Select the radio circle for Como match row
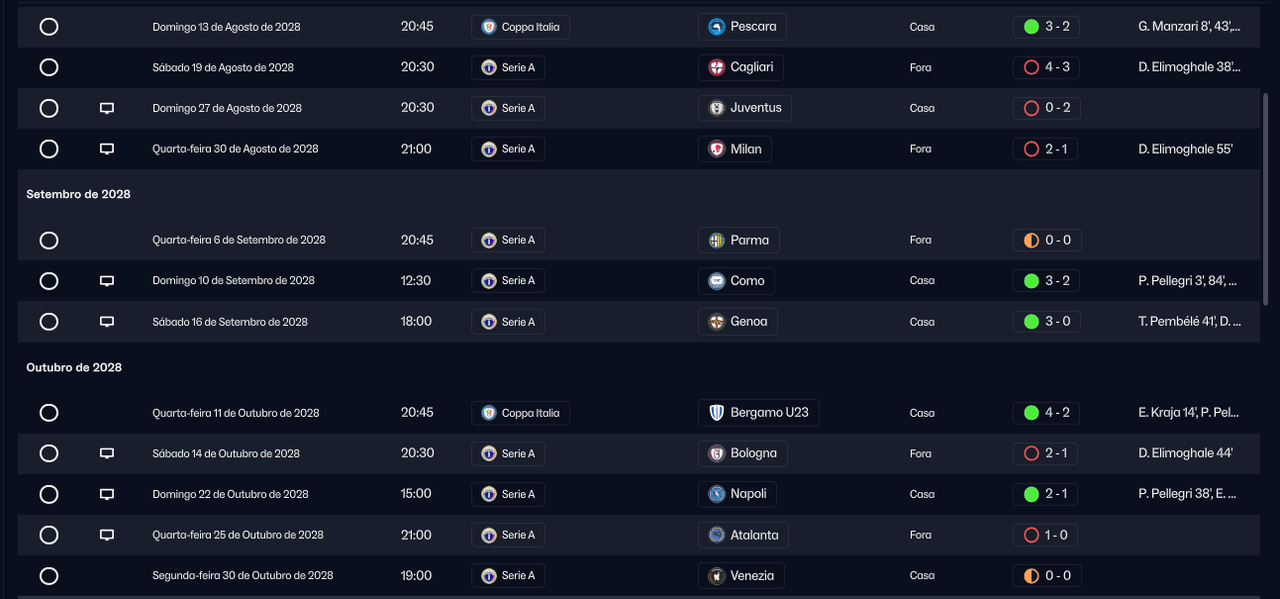This screenshot has height=599, width=1280. click(x=49, y=281)
